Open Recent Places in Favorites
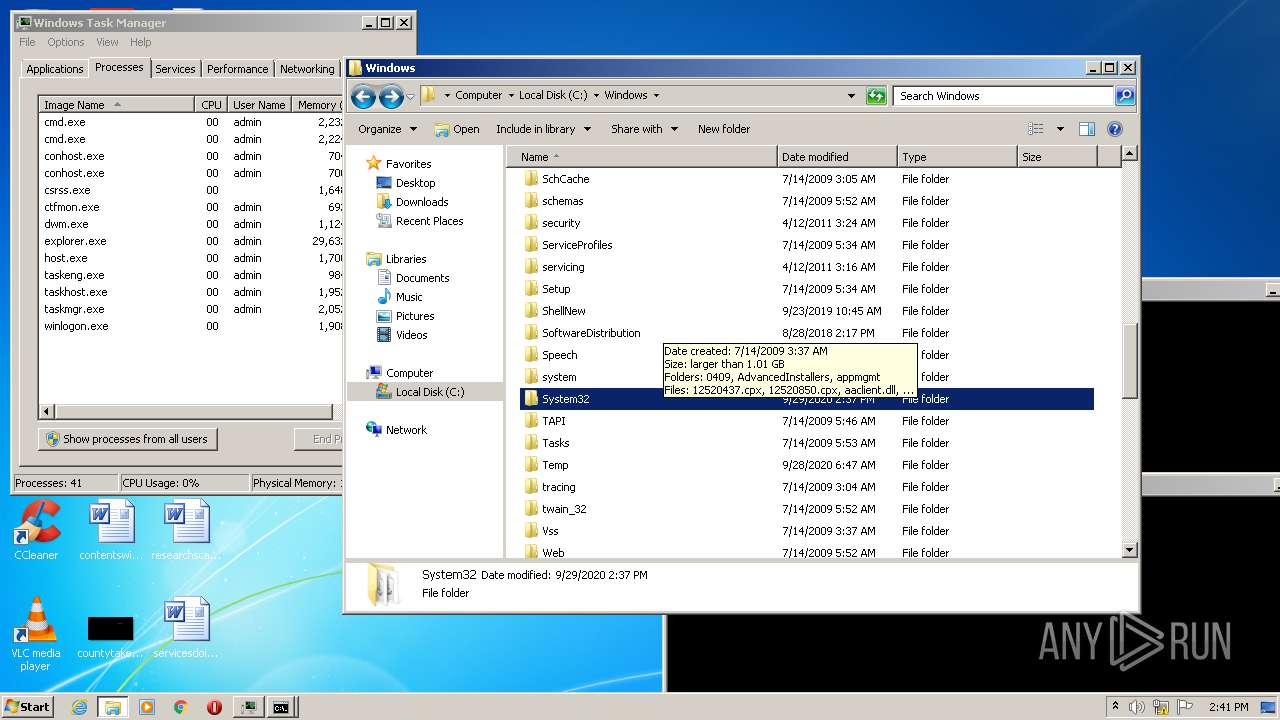 tap(429, 221)
